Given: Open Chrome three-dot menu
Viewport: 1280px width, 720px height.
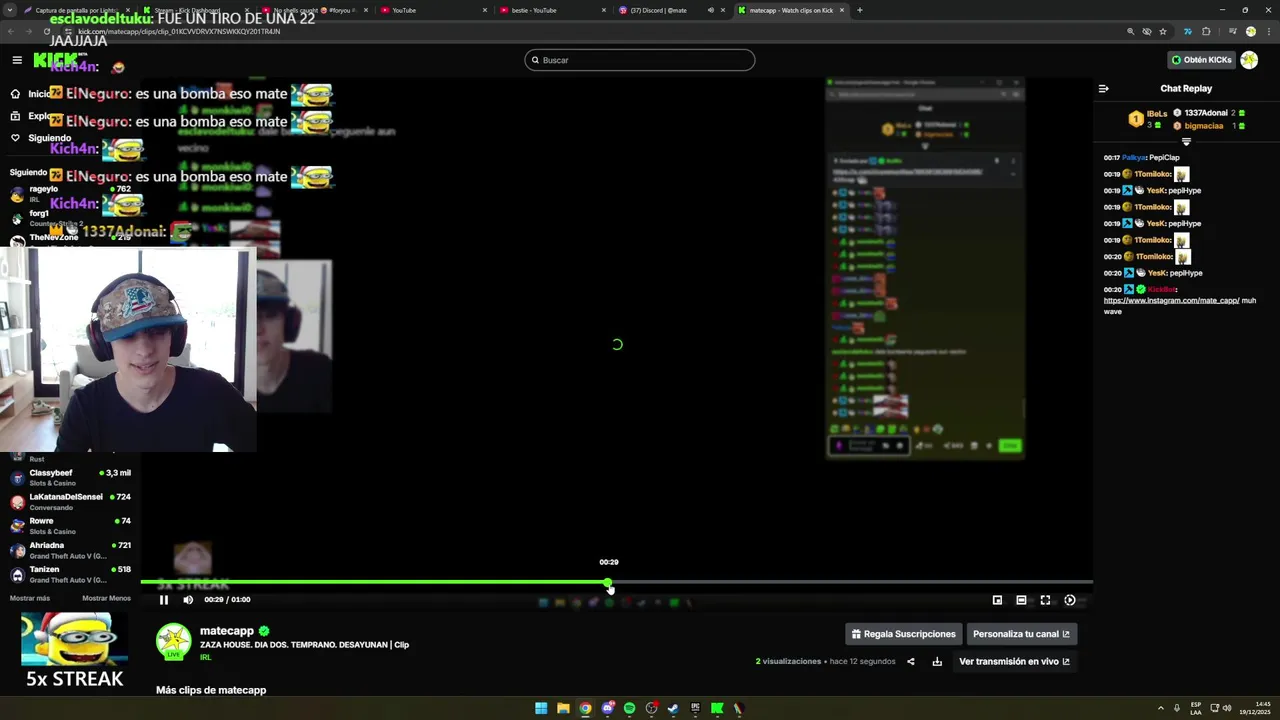Looking at the screenshot, I should 1269,31.
